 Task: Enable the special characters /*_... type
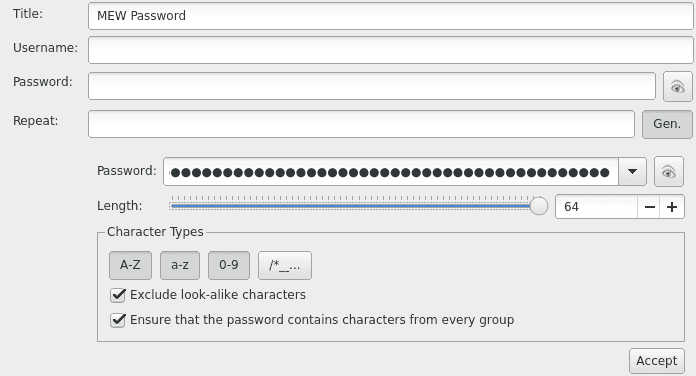pyautogui.click(x=285, y=265)
